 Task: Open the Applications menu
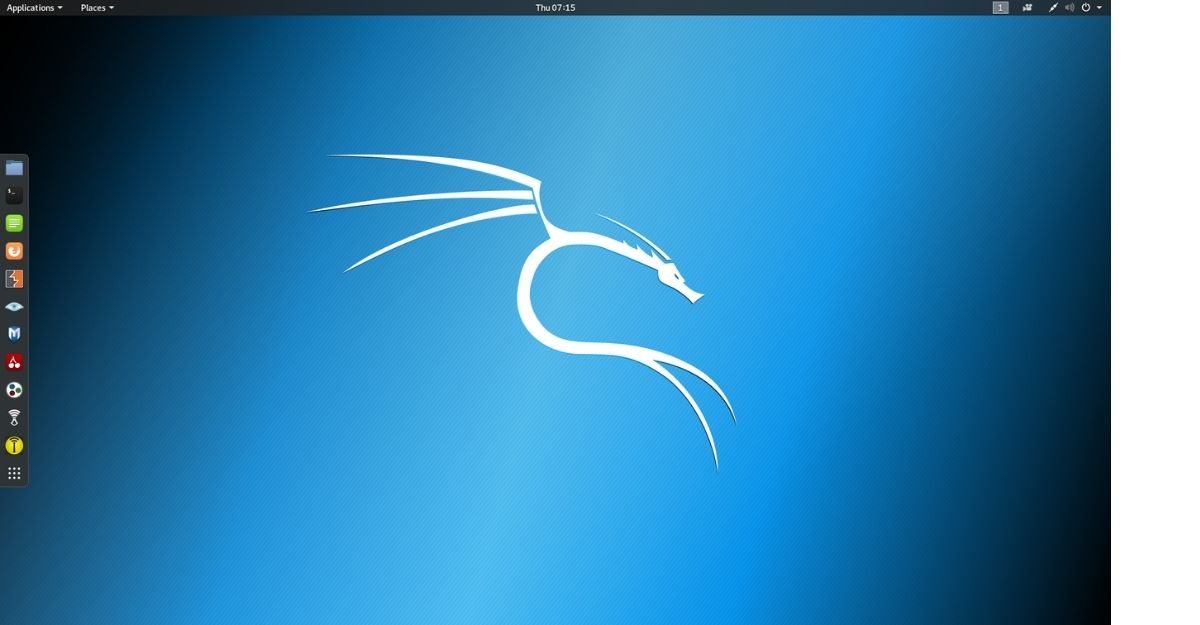coord(33,7)
